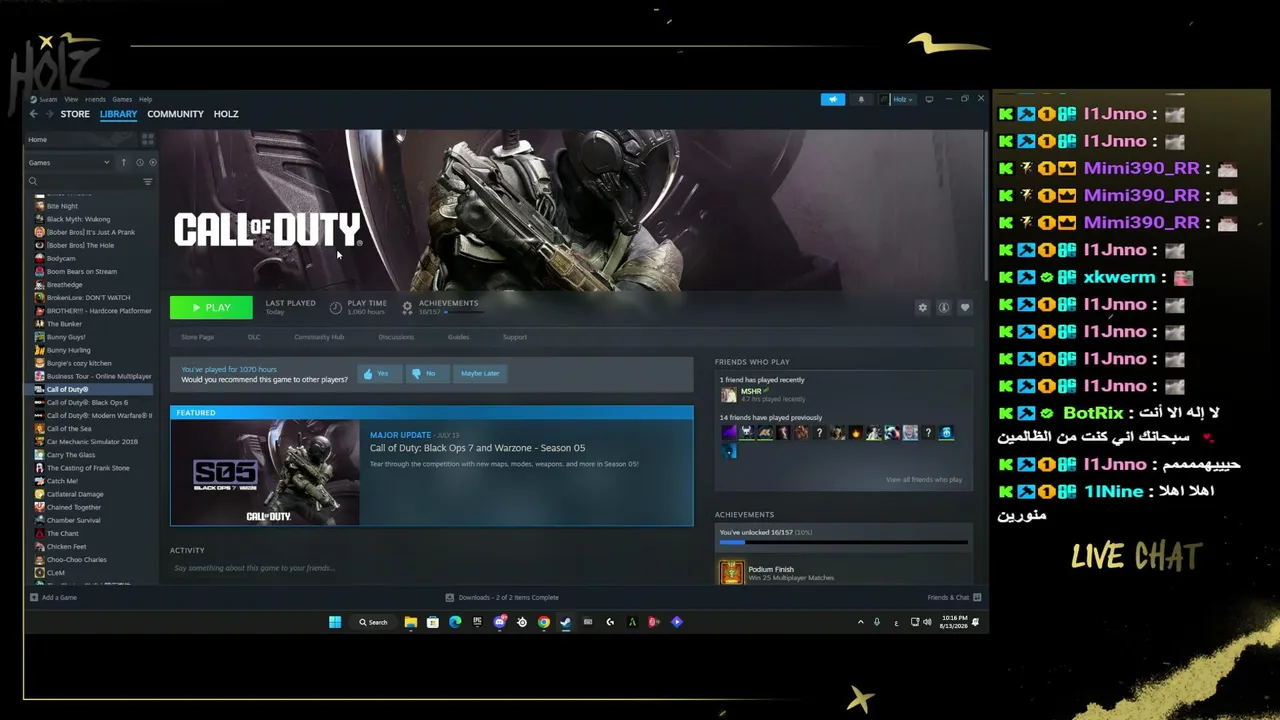View all friends who play link
This screenshot has width=1280, height=720.
tap(924, 480)
